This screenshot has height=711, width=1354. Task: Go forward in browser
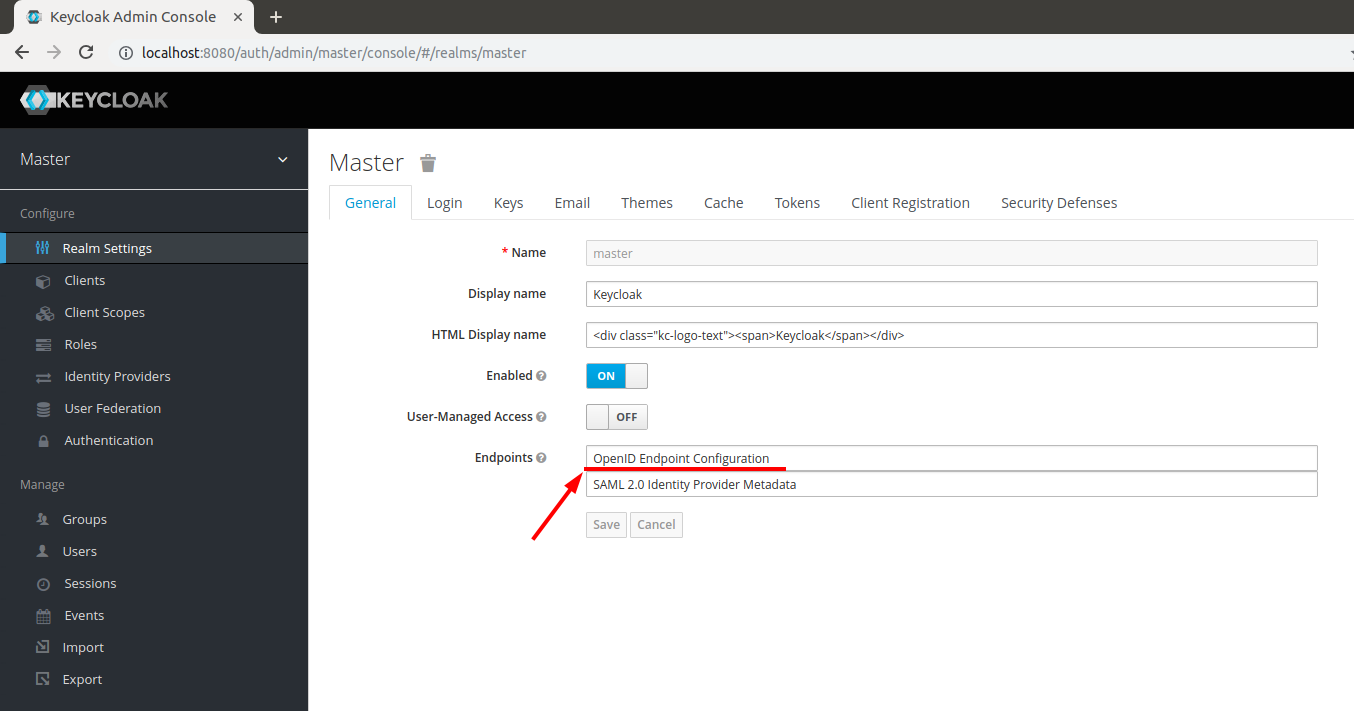54,53
